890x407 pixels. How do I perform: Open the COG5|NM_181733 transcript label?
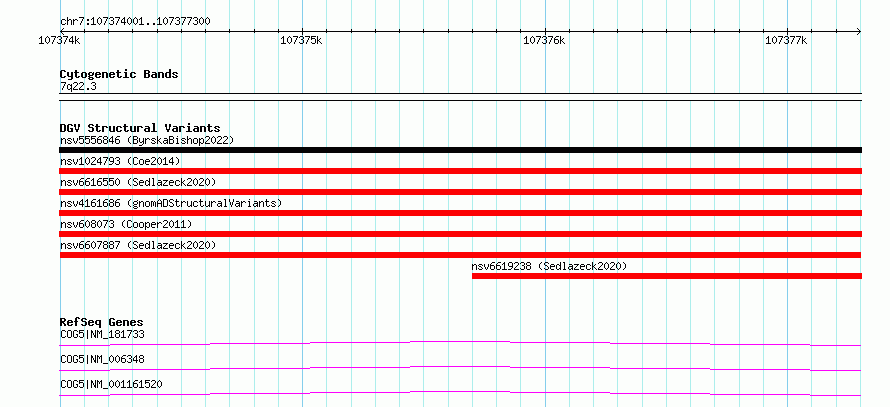click(102, 334)
